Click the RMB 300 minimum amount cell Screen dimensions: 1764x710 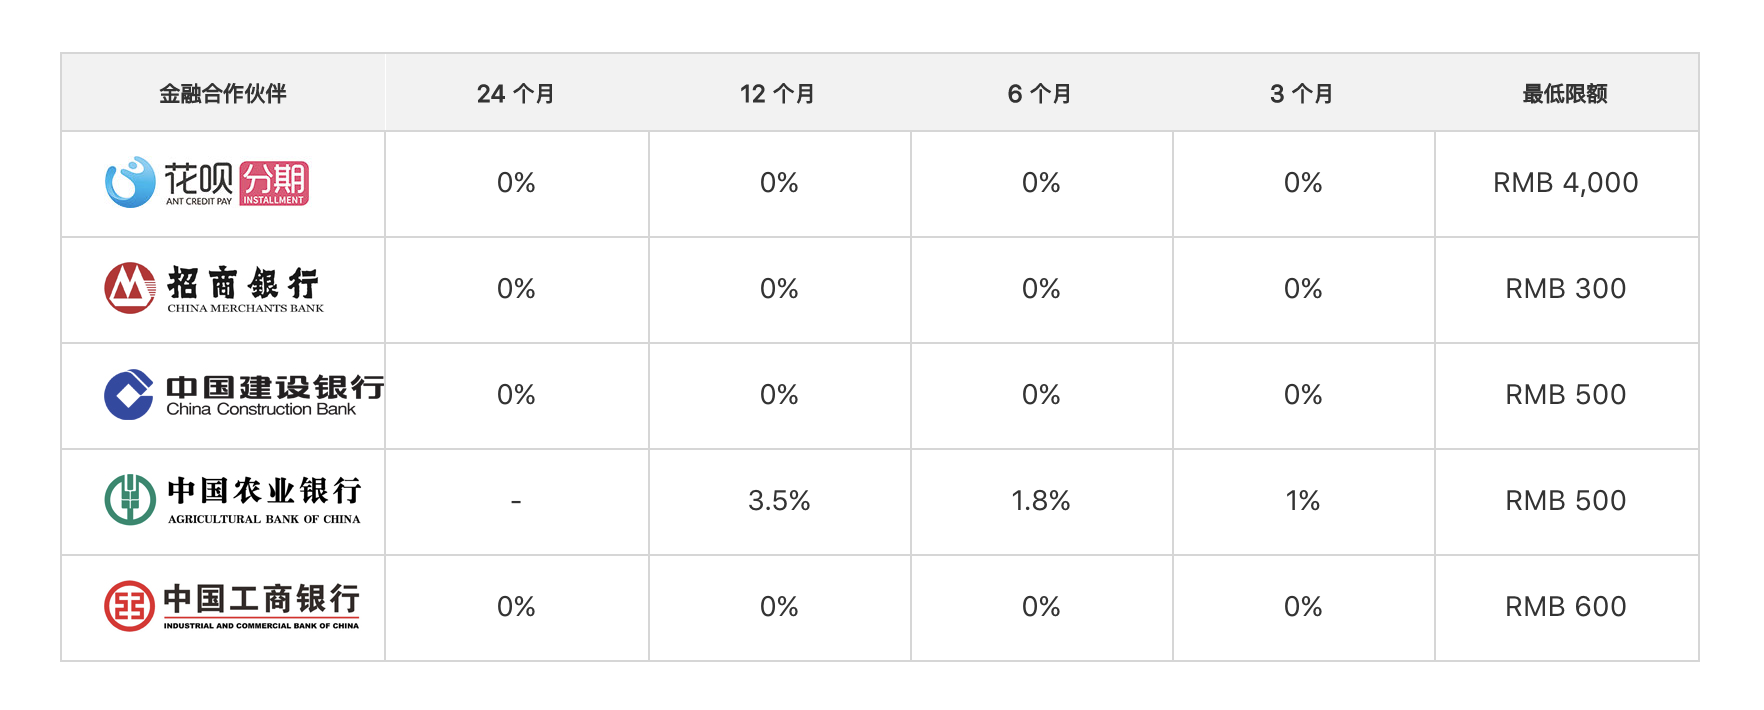1566,289
